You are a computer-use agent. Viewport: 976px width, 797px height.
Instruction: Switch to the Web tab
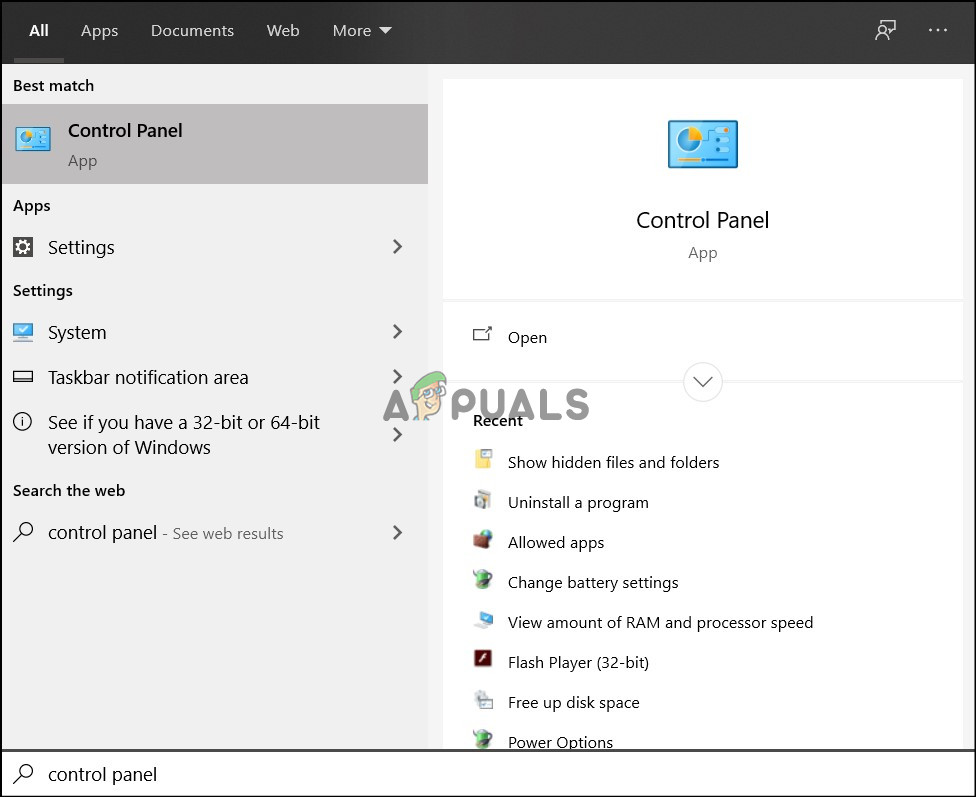coord(283,31)
